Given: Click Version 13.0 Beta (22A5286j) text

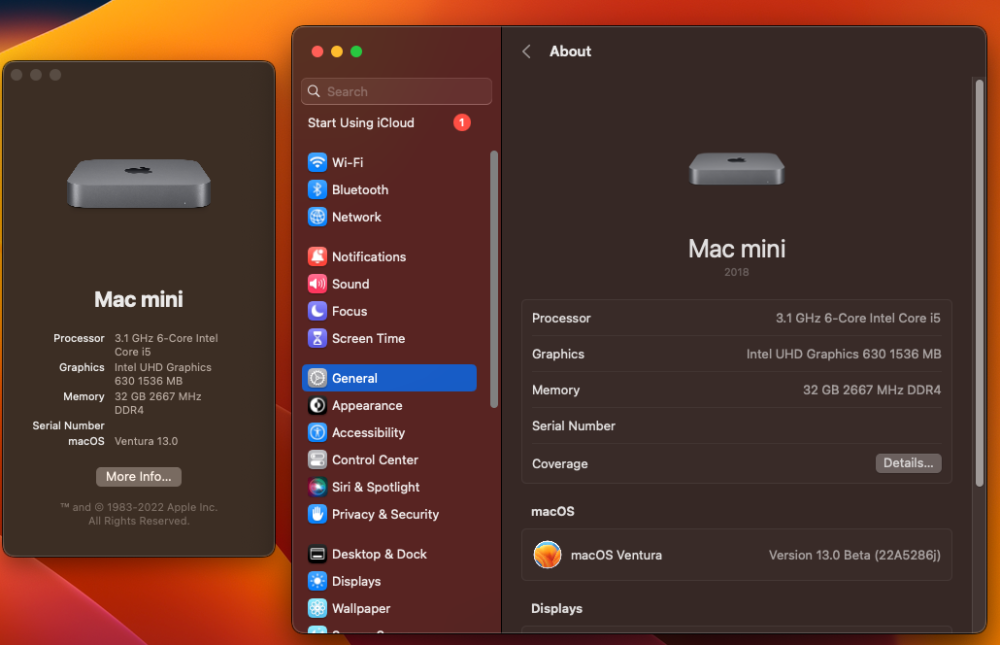Looking at the screenshot, I should click(855, 555).
